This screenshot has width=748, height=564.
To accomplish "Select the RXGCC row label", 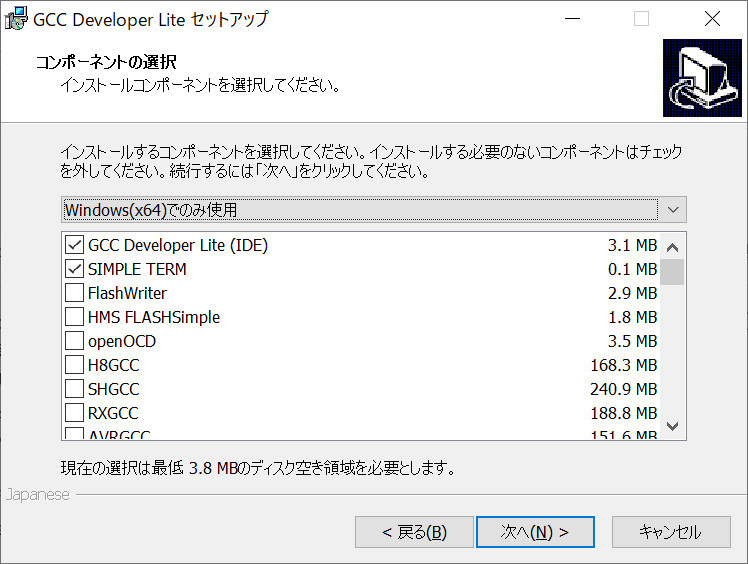I will point(113,413).
